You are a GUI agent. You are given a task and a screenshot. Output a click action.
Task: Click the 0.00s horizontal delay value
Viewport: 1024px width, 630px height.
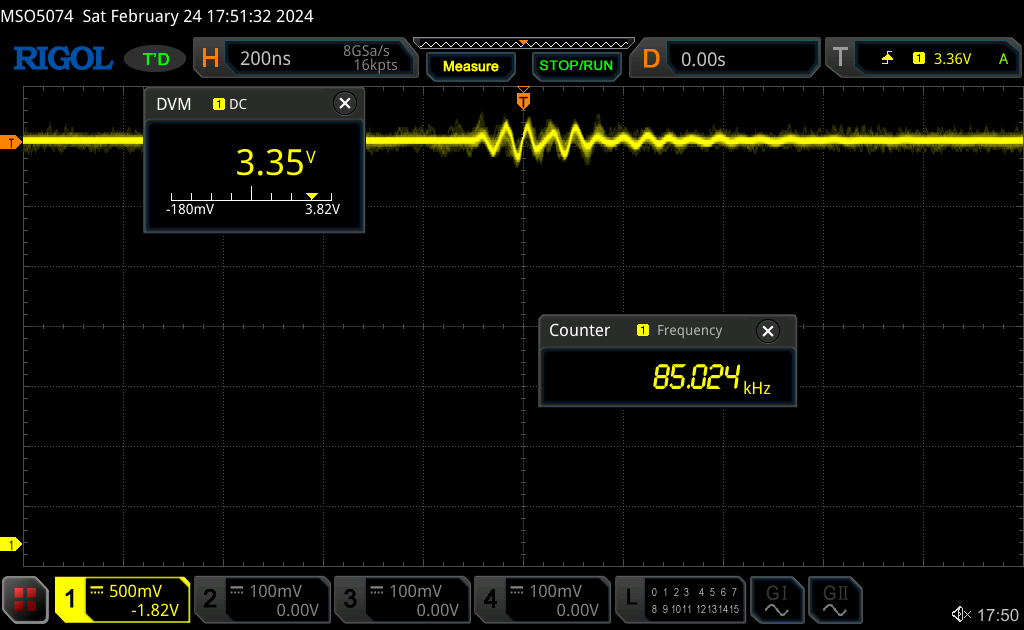[703, 59]
